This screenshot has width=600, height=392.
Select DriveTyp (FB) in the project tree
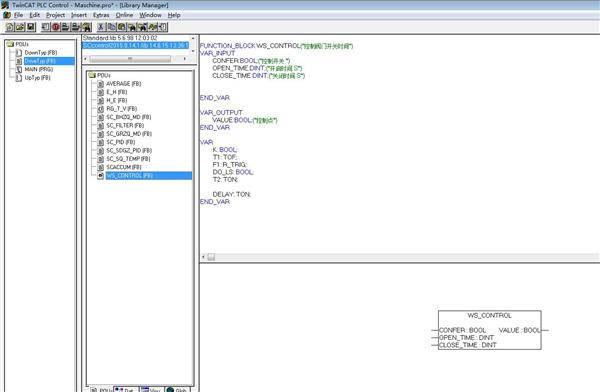[49, 61]
